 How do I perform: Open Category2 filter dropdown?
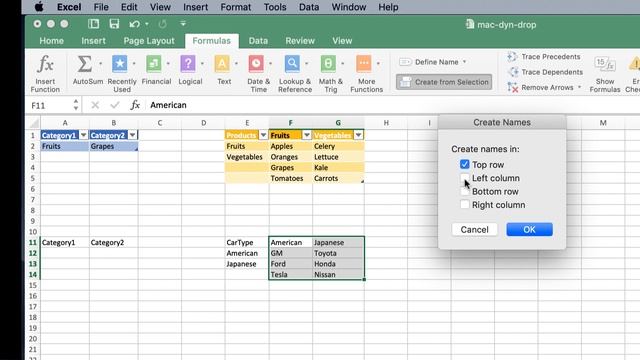pyautogui.click(x=133, y=135)
